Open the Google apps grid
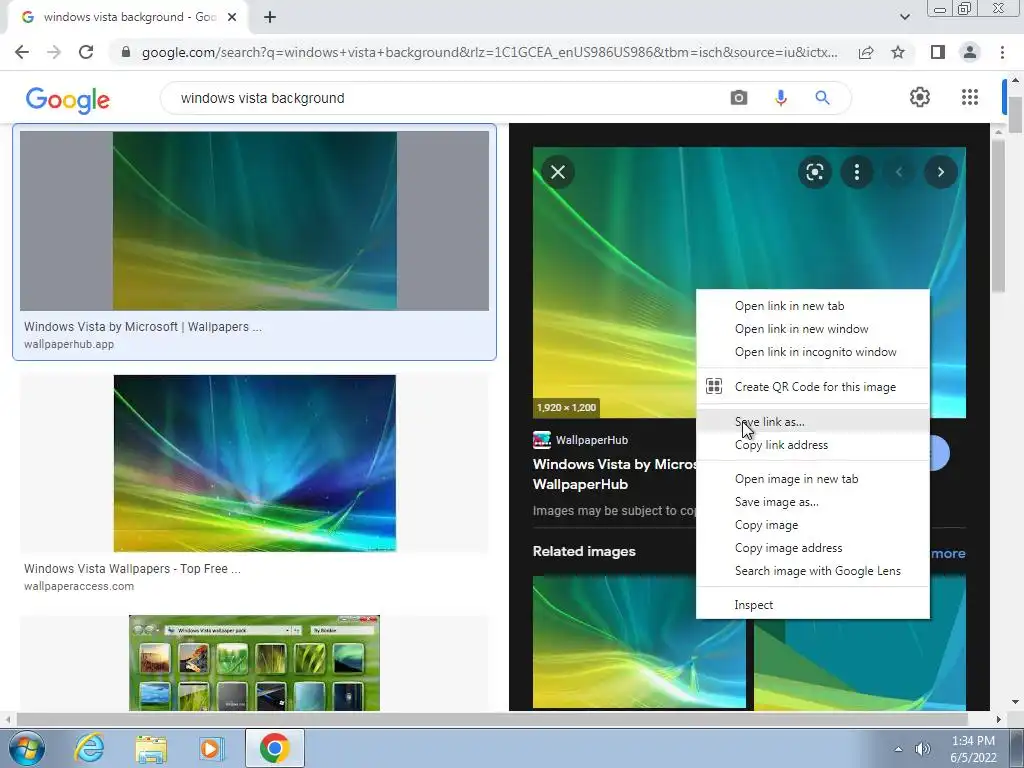Screen dimensions: 1024x768 (x=970, y=97)
